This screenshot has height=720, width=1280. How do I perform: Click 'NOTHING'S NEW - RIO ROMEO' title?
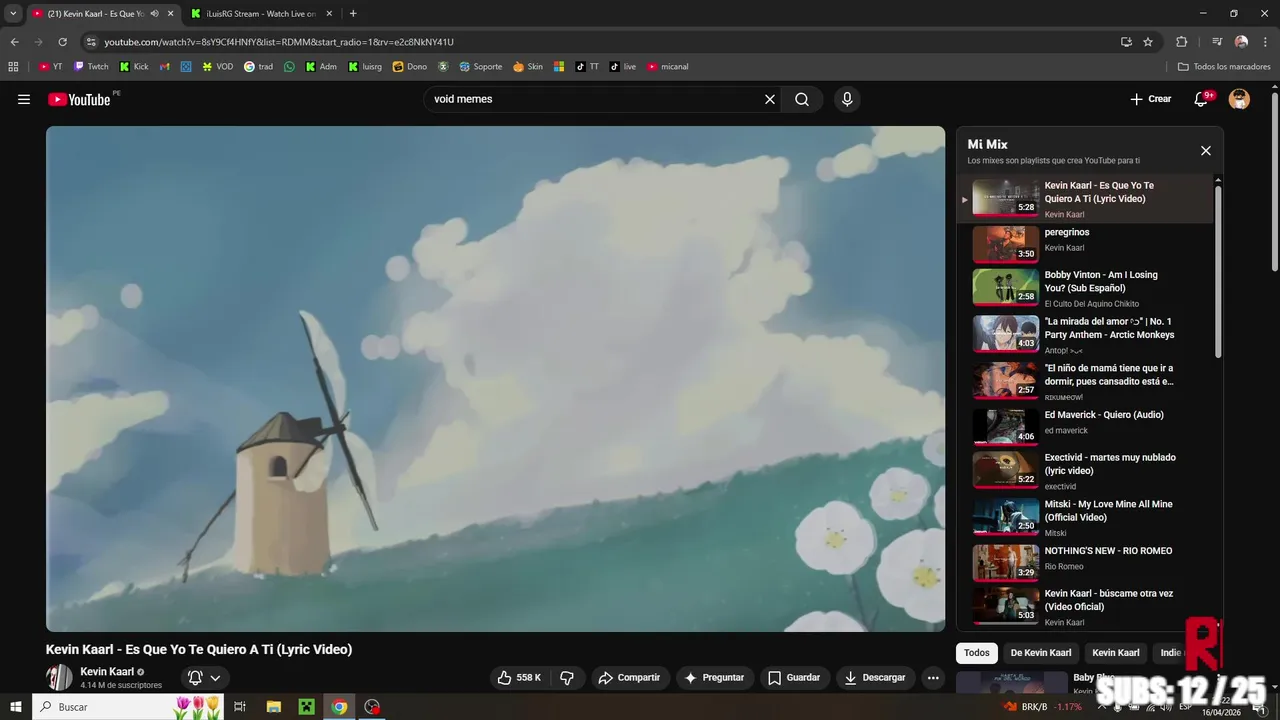1108,551
